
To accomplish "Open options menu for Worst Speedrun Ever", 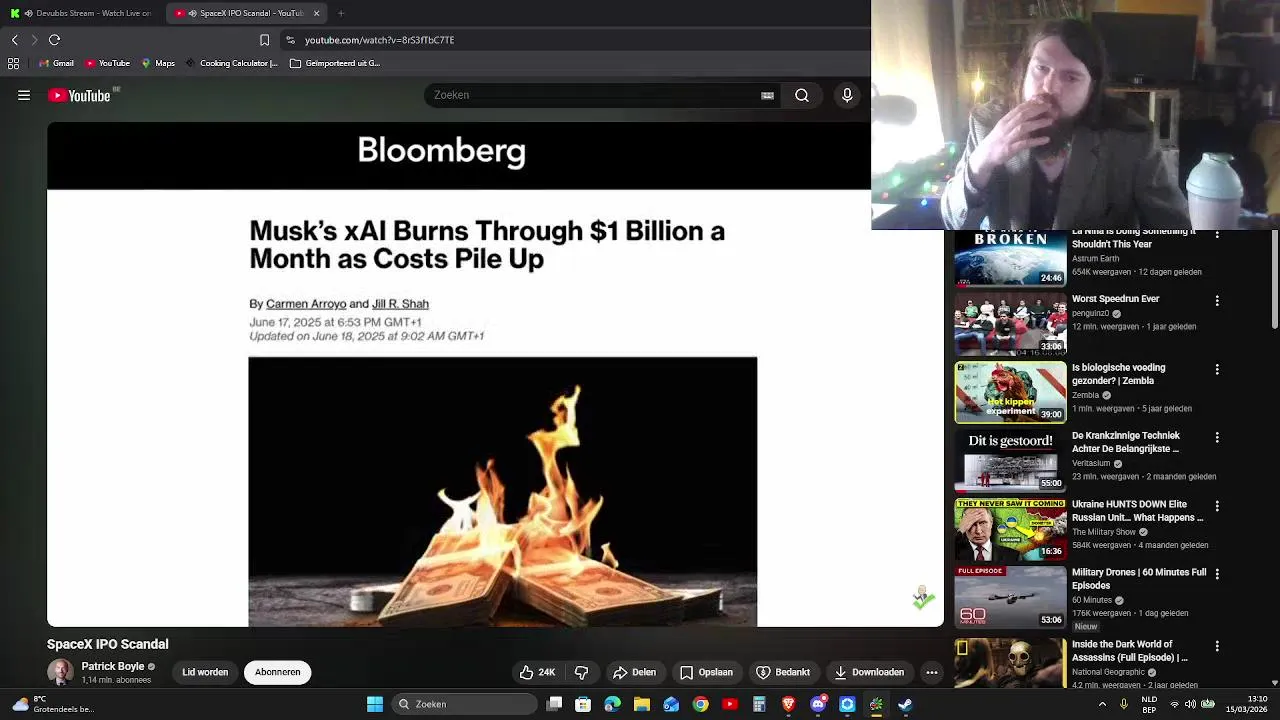I will point(1217,301).
